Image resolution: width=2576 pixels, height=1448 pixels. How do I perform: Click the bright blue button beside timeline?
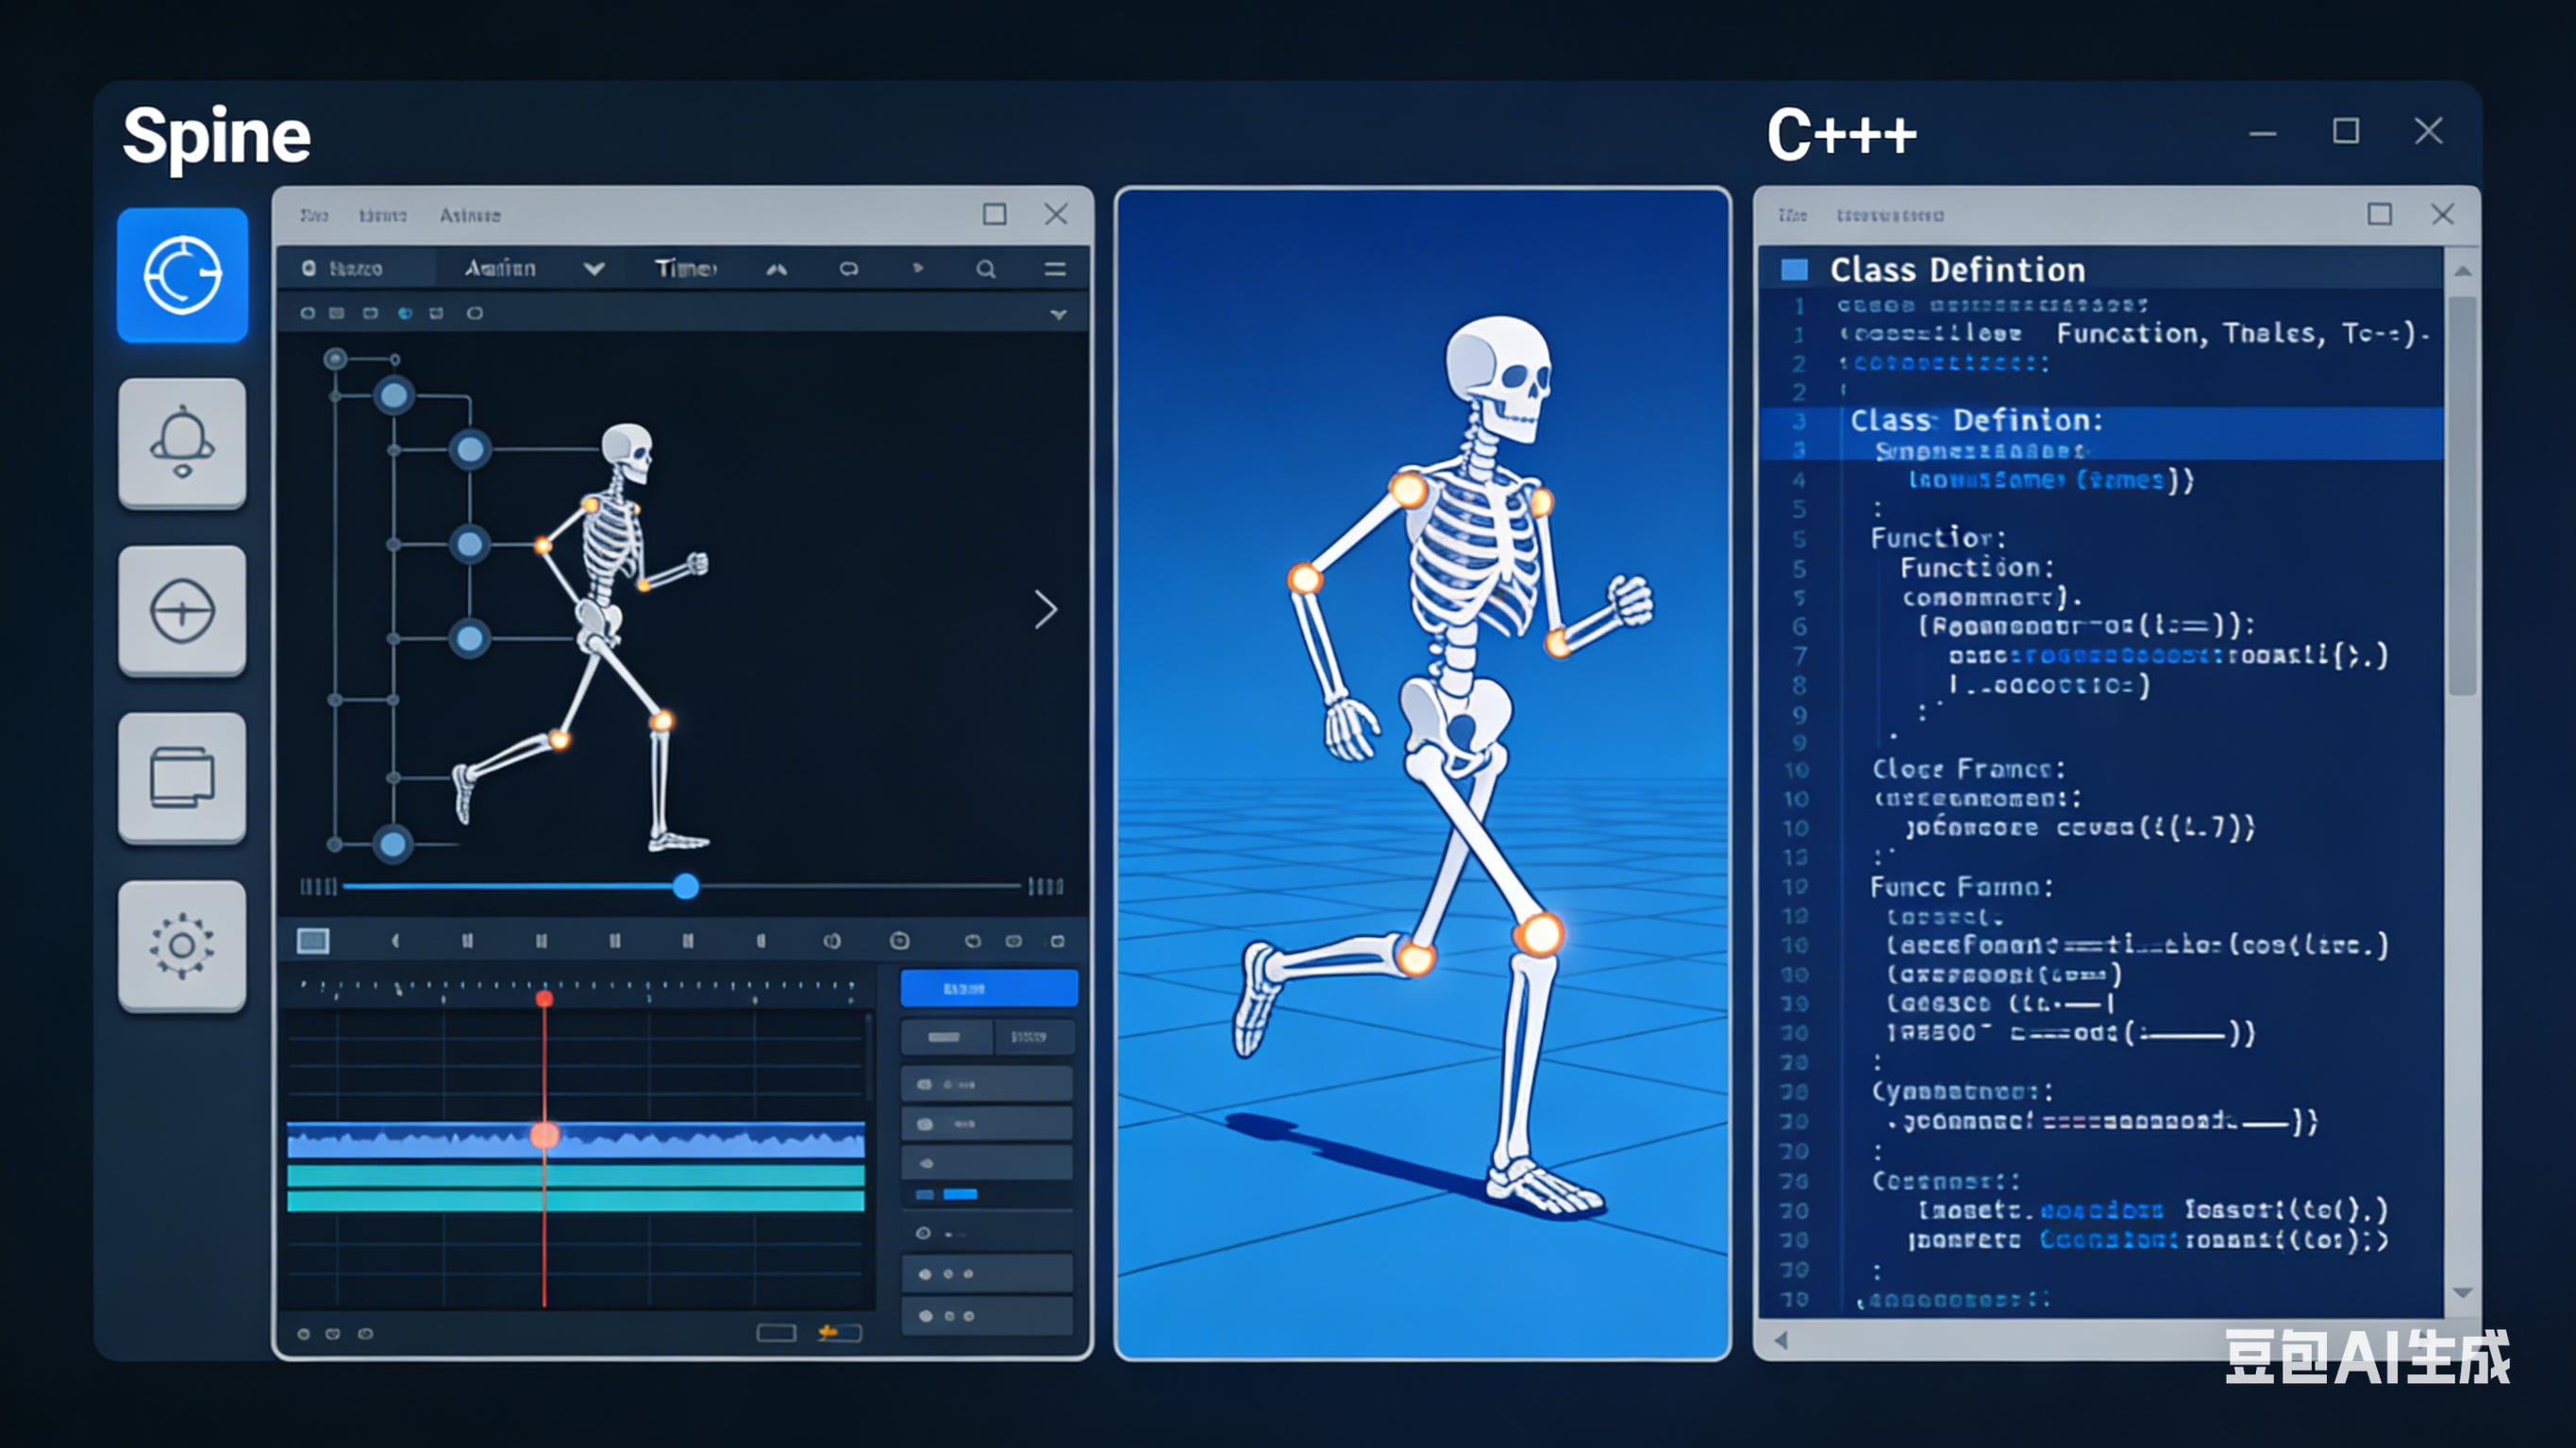[x=988, y=988]
